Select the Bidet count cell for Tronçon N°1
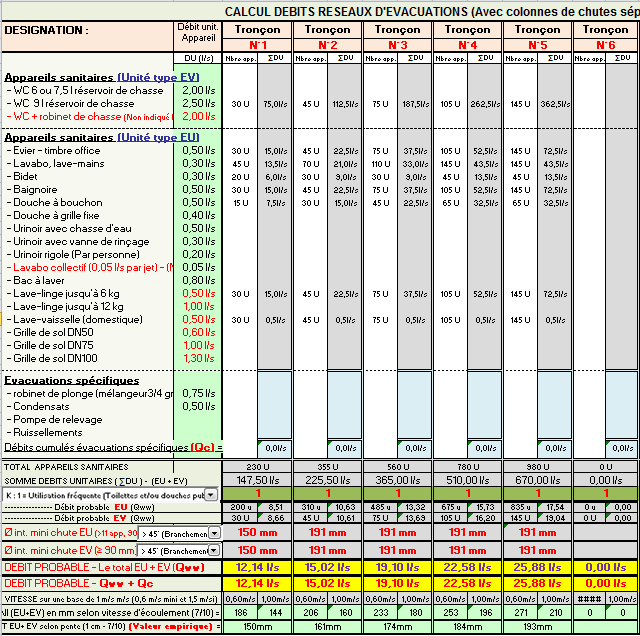 [x=240, y=176]
